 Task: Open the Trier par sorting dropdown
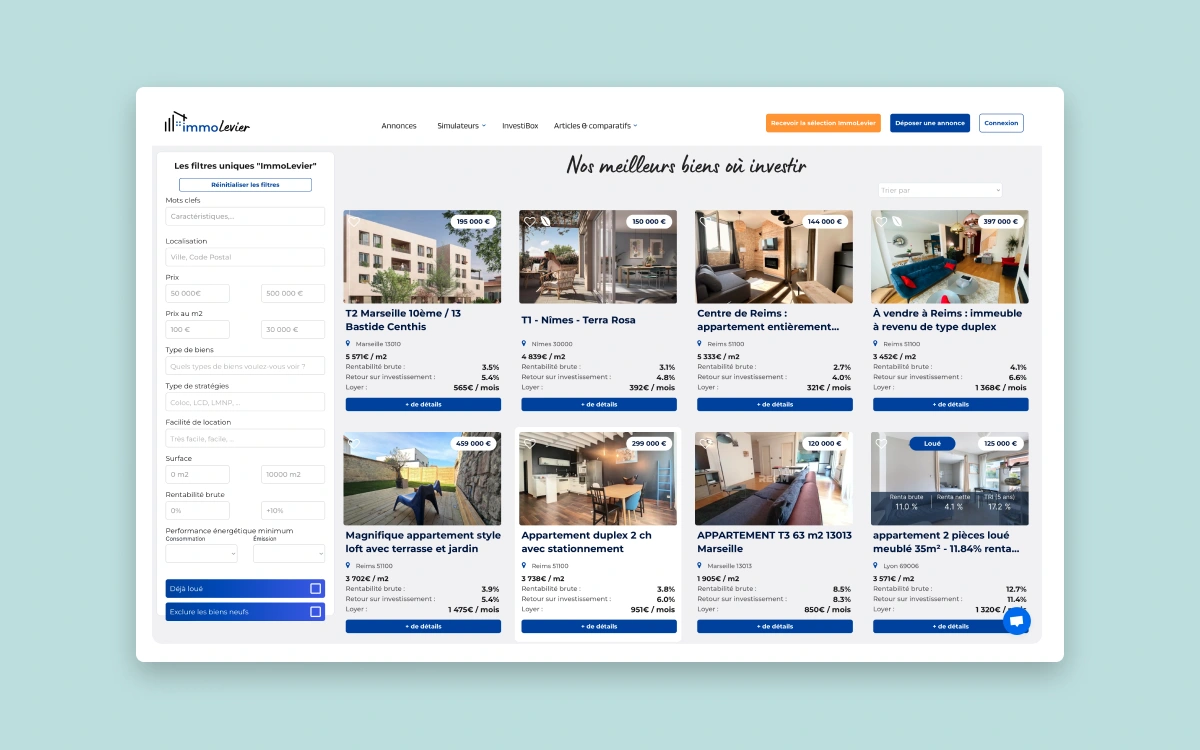point(938,190)
